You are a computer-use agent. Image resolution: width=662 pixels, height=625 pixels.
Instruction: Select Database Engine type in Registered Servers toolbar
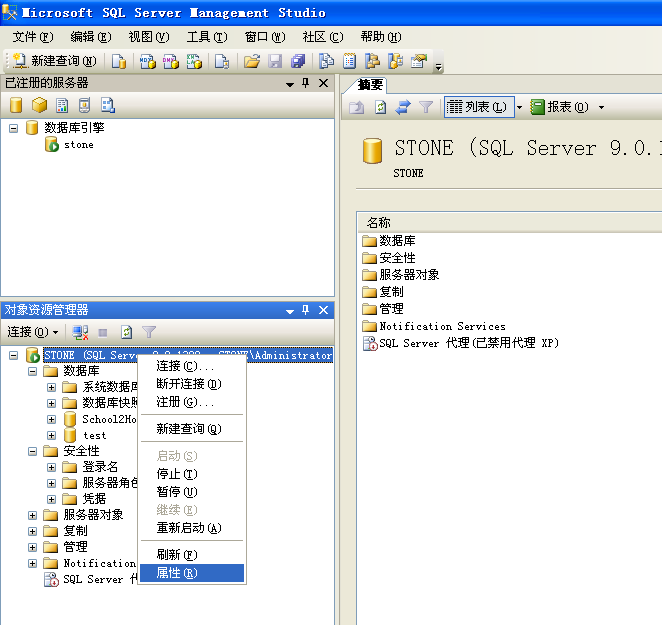(16, 105)
